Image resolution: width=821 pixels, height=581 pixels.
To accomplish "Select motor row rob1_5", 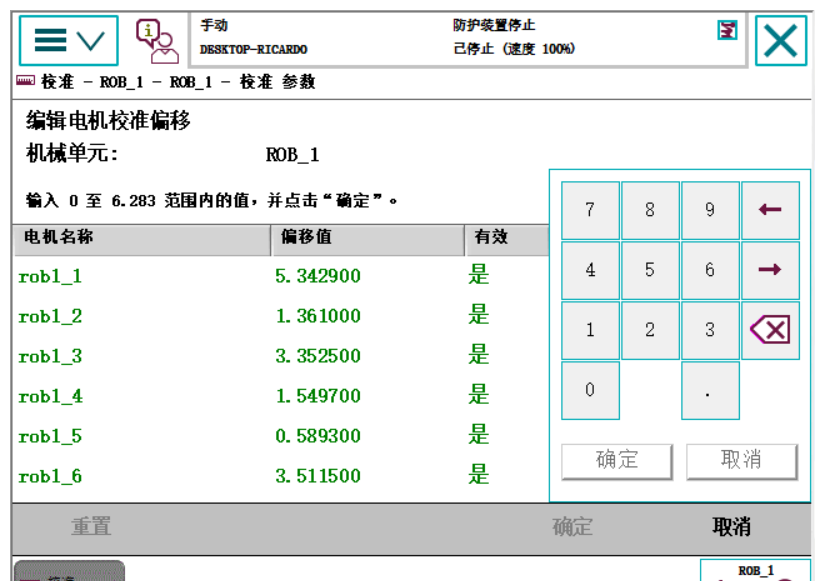I will (x=281, y=435).
